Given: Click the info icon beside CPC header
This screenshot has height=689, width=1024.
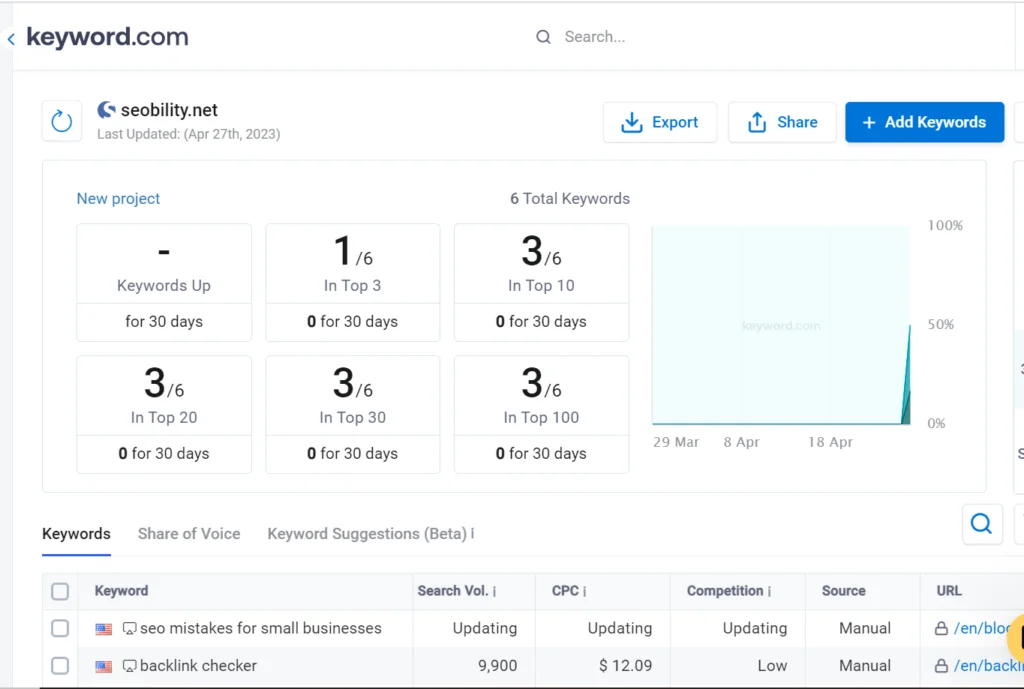Looking at the screenshot, I should pos(586,591).
